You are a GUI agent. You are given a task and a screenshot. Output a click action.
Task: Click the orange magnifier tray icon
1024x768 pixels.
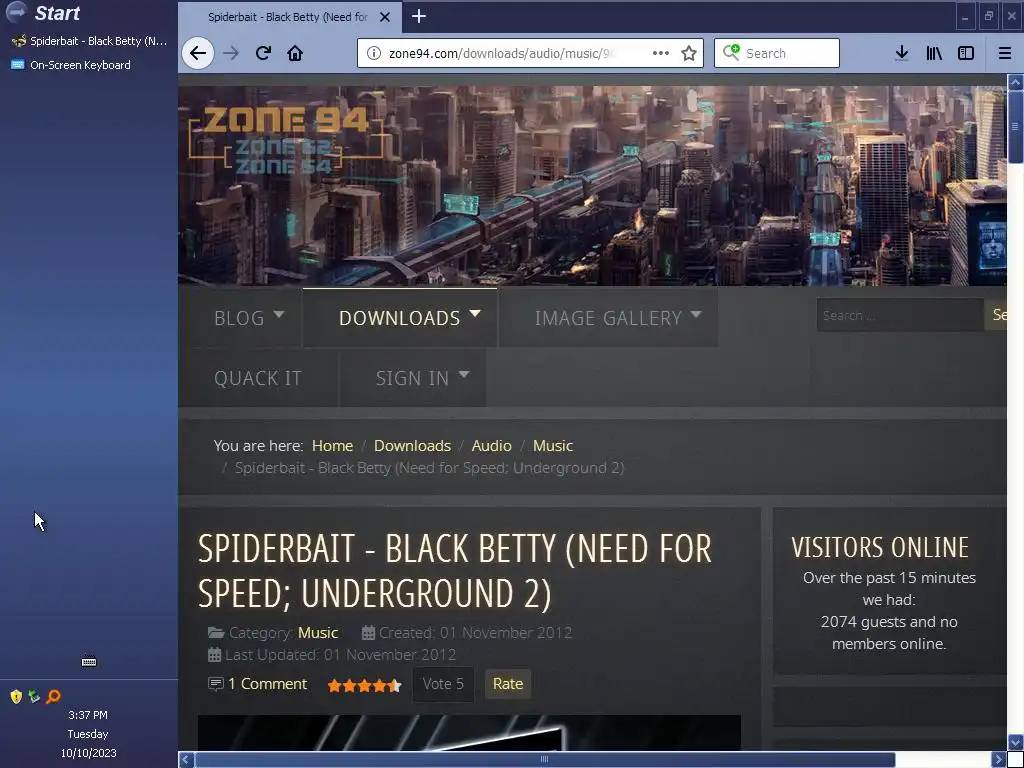tap(53, 696)
